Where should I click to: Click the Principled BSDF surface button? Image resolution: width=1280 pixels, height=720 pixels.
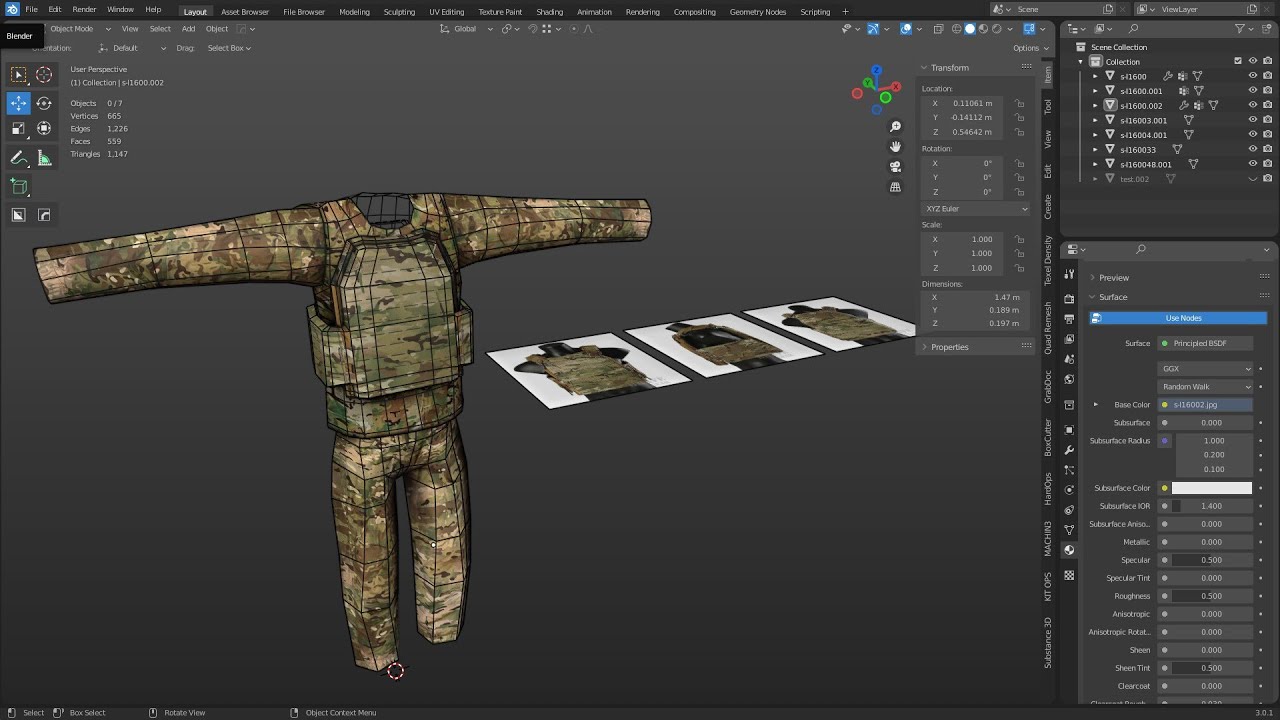click(1206, 343)
